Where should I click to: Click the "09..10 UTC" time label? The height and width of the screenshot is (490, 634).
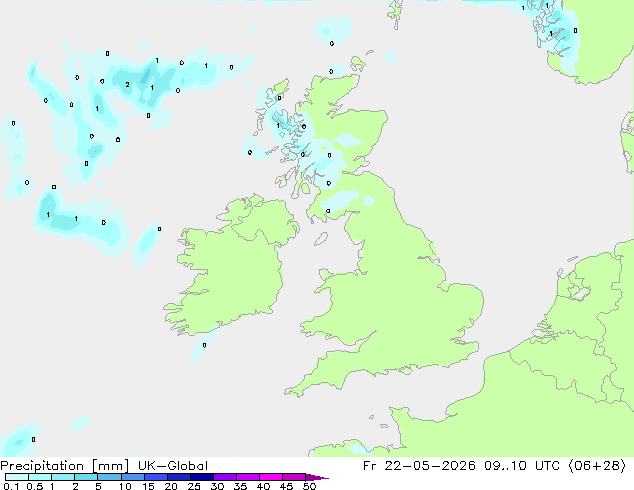[x=522, y=466]
